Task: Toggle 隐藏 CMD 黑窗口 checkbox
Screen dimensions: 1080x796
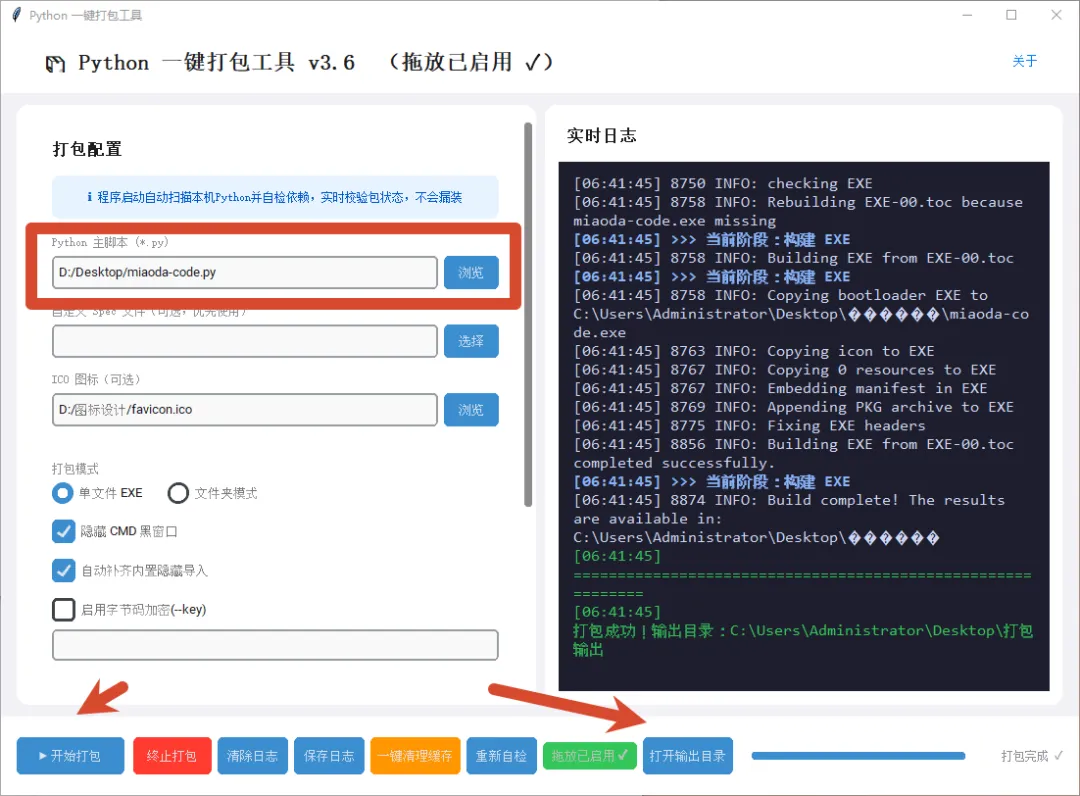Action: 63,532
